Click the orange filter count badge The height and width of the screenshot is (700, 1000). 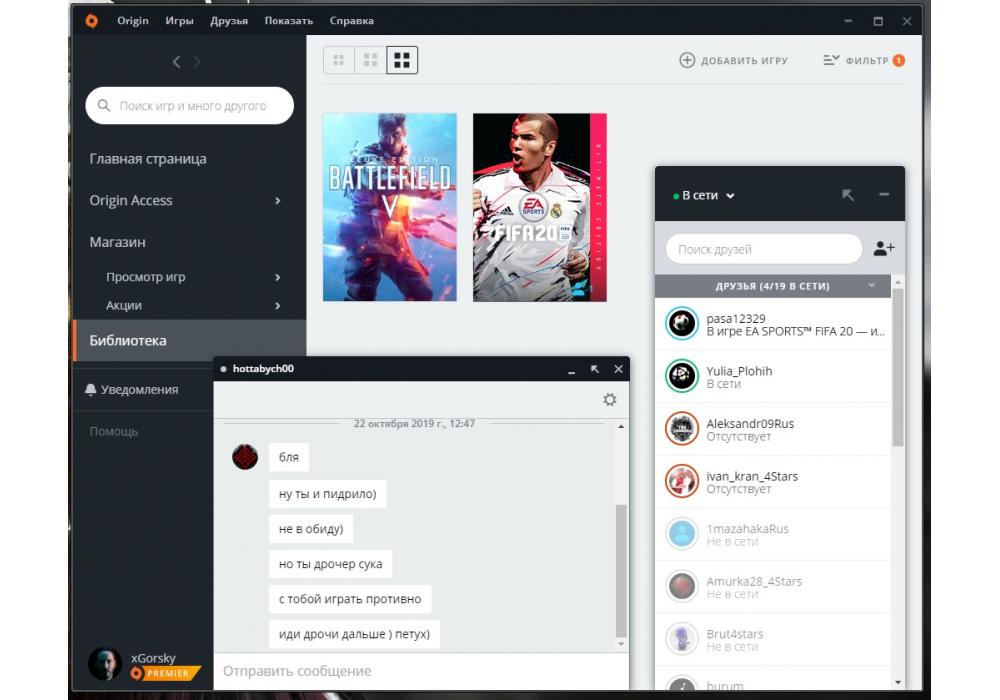click(x=899, y=61)
